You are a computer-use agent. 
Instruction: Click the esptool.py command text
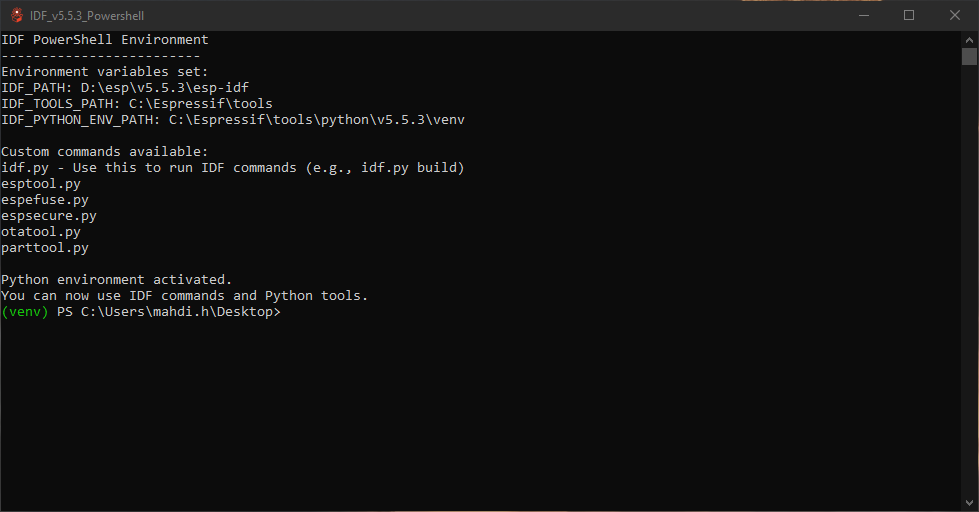coord(41,184)
